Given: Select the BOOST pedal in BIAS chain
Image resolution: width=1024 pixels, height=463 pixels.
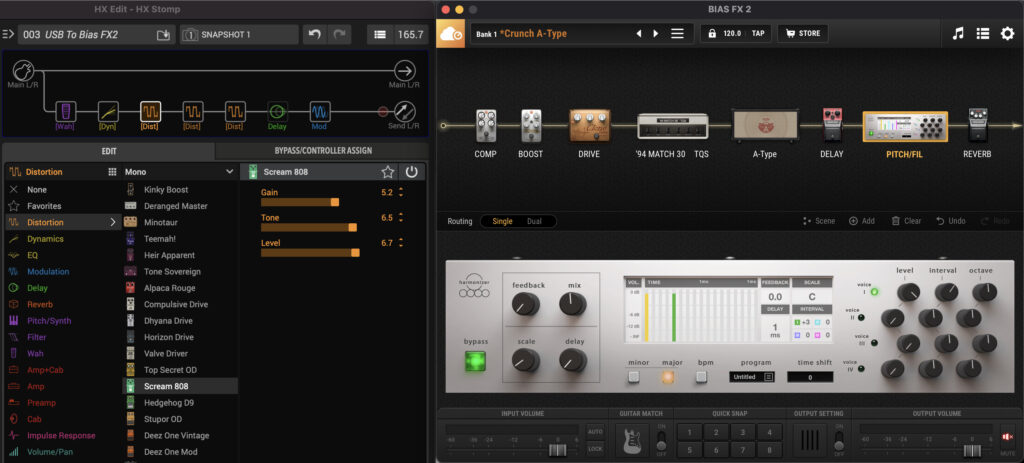Looking at the screenshot, I should pyautogui.click(x=531, y=126).
